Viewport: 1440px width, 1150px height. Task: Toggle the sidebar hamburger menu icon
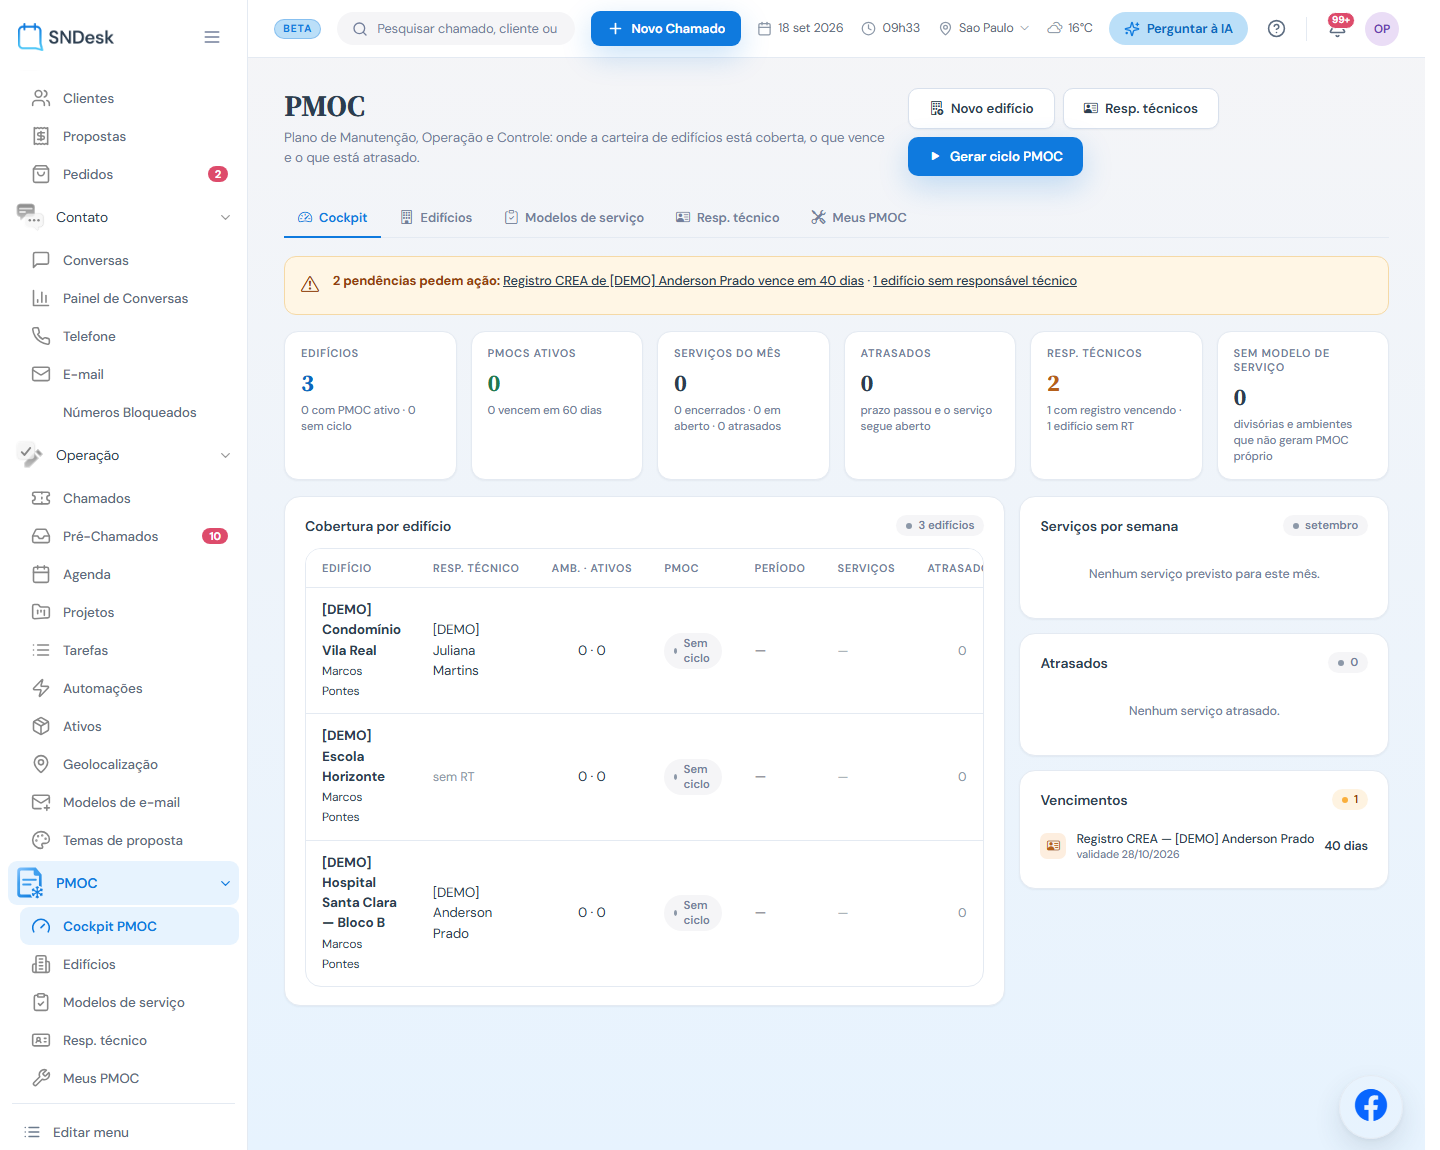click(212, 37)
